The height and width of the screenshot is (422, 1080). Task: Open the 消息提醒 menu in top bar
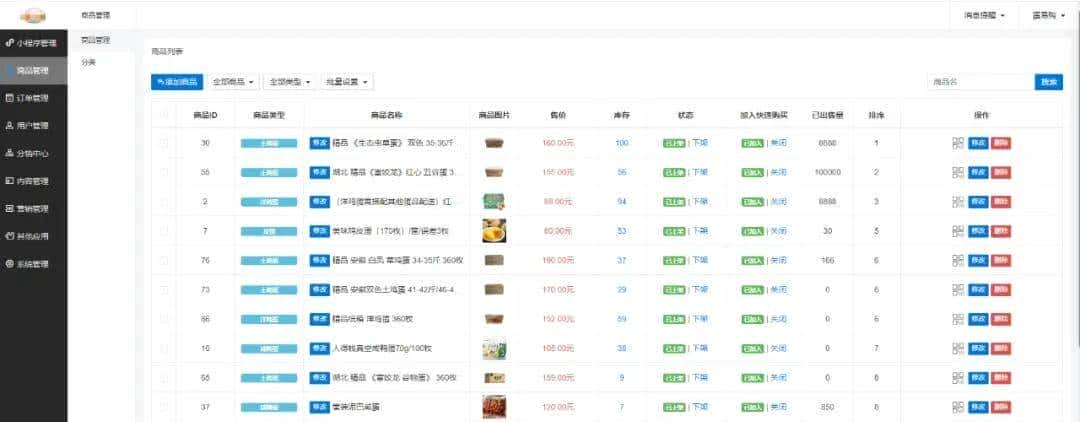pyautogui.click(x=984, y=16)
